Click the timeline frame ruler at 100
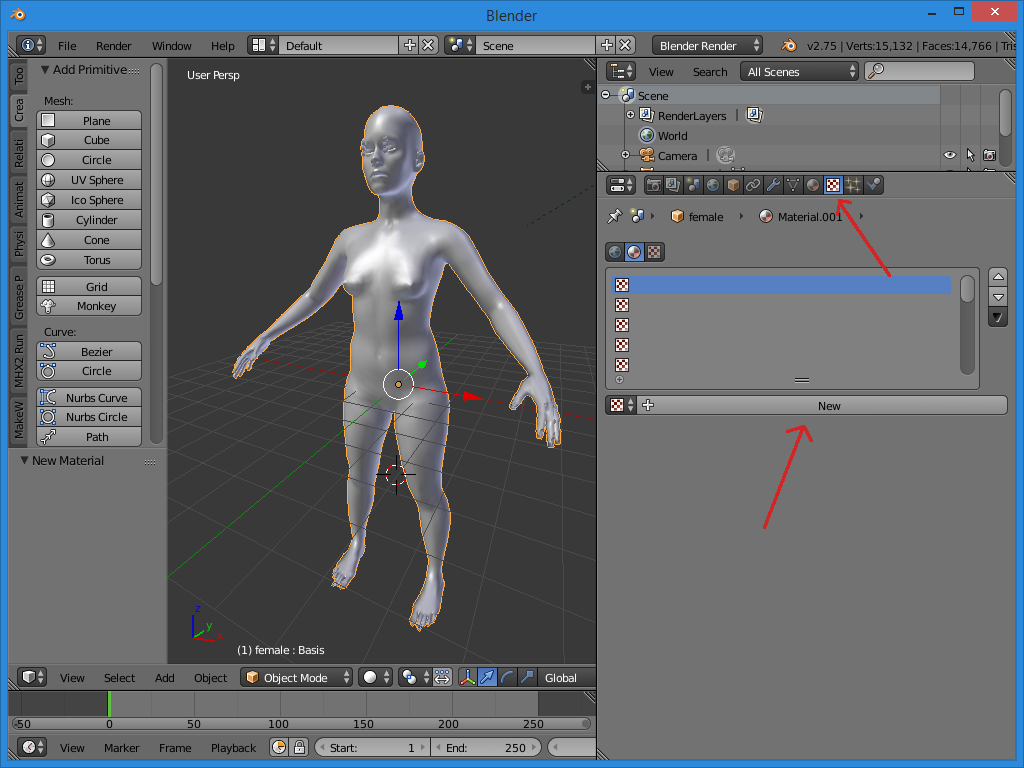The width and height of the screenshot is (1024, 768). pyautogui.click(x=278, y=723)
